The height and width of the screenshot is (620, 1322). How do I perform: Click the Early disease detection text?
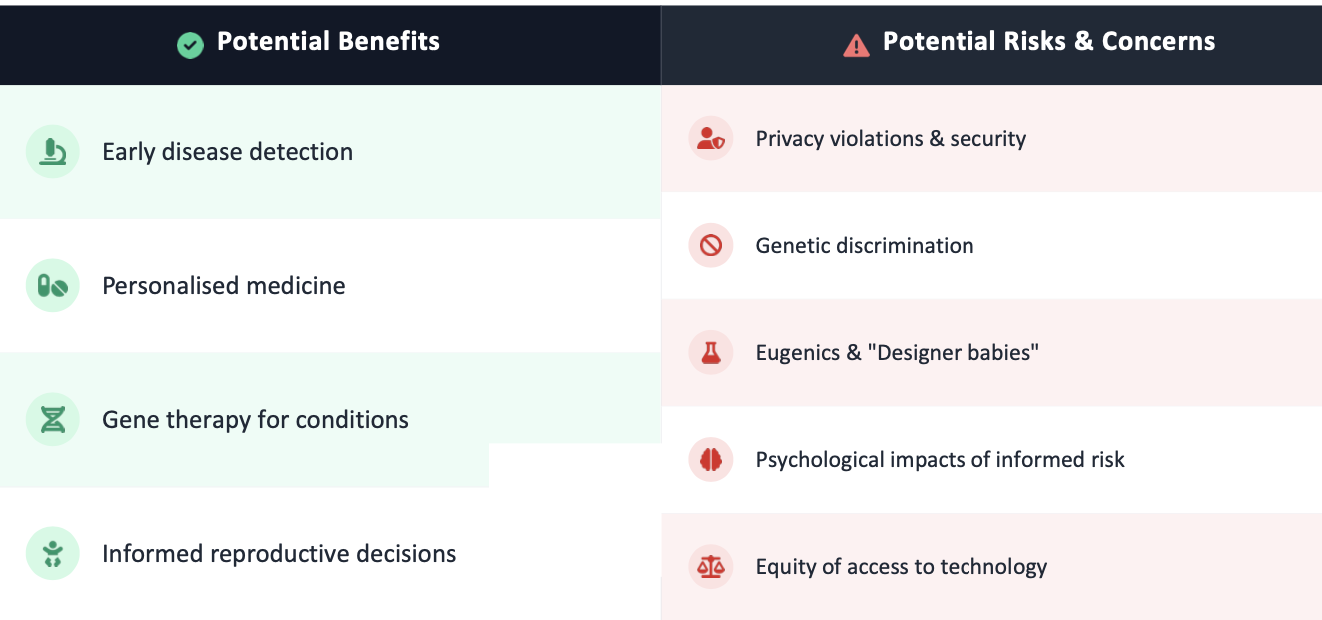click(x=227, y=152)
